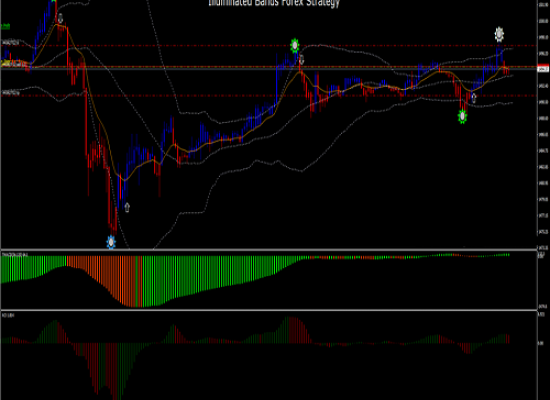
Task: Click the Illuminated Bands Forex Strategy title
Action: (x=274, y=3)
